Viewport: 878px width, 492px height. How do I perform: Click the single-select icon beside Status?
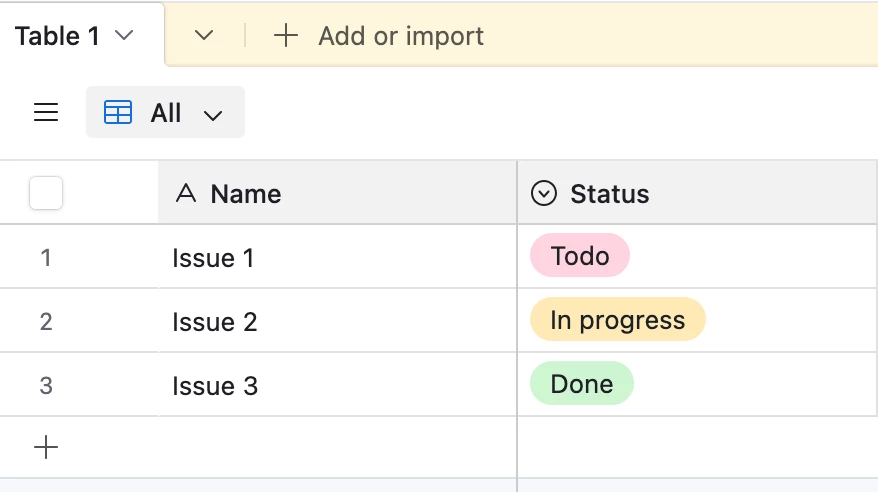[543, 193]
